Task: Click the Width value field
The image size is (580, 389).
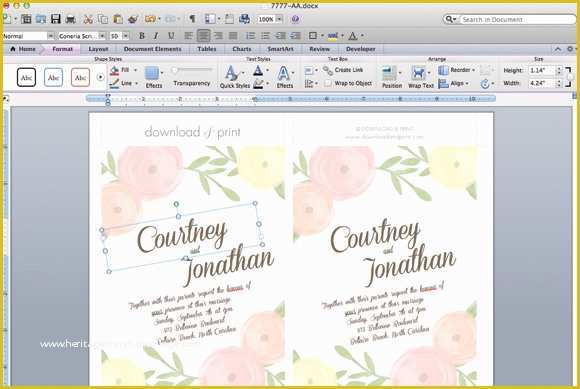Action: click(x=542, y=83)
